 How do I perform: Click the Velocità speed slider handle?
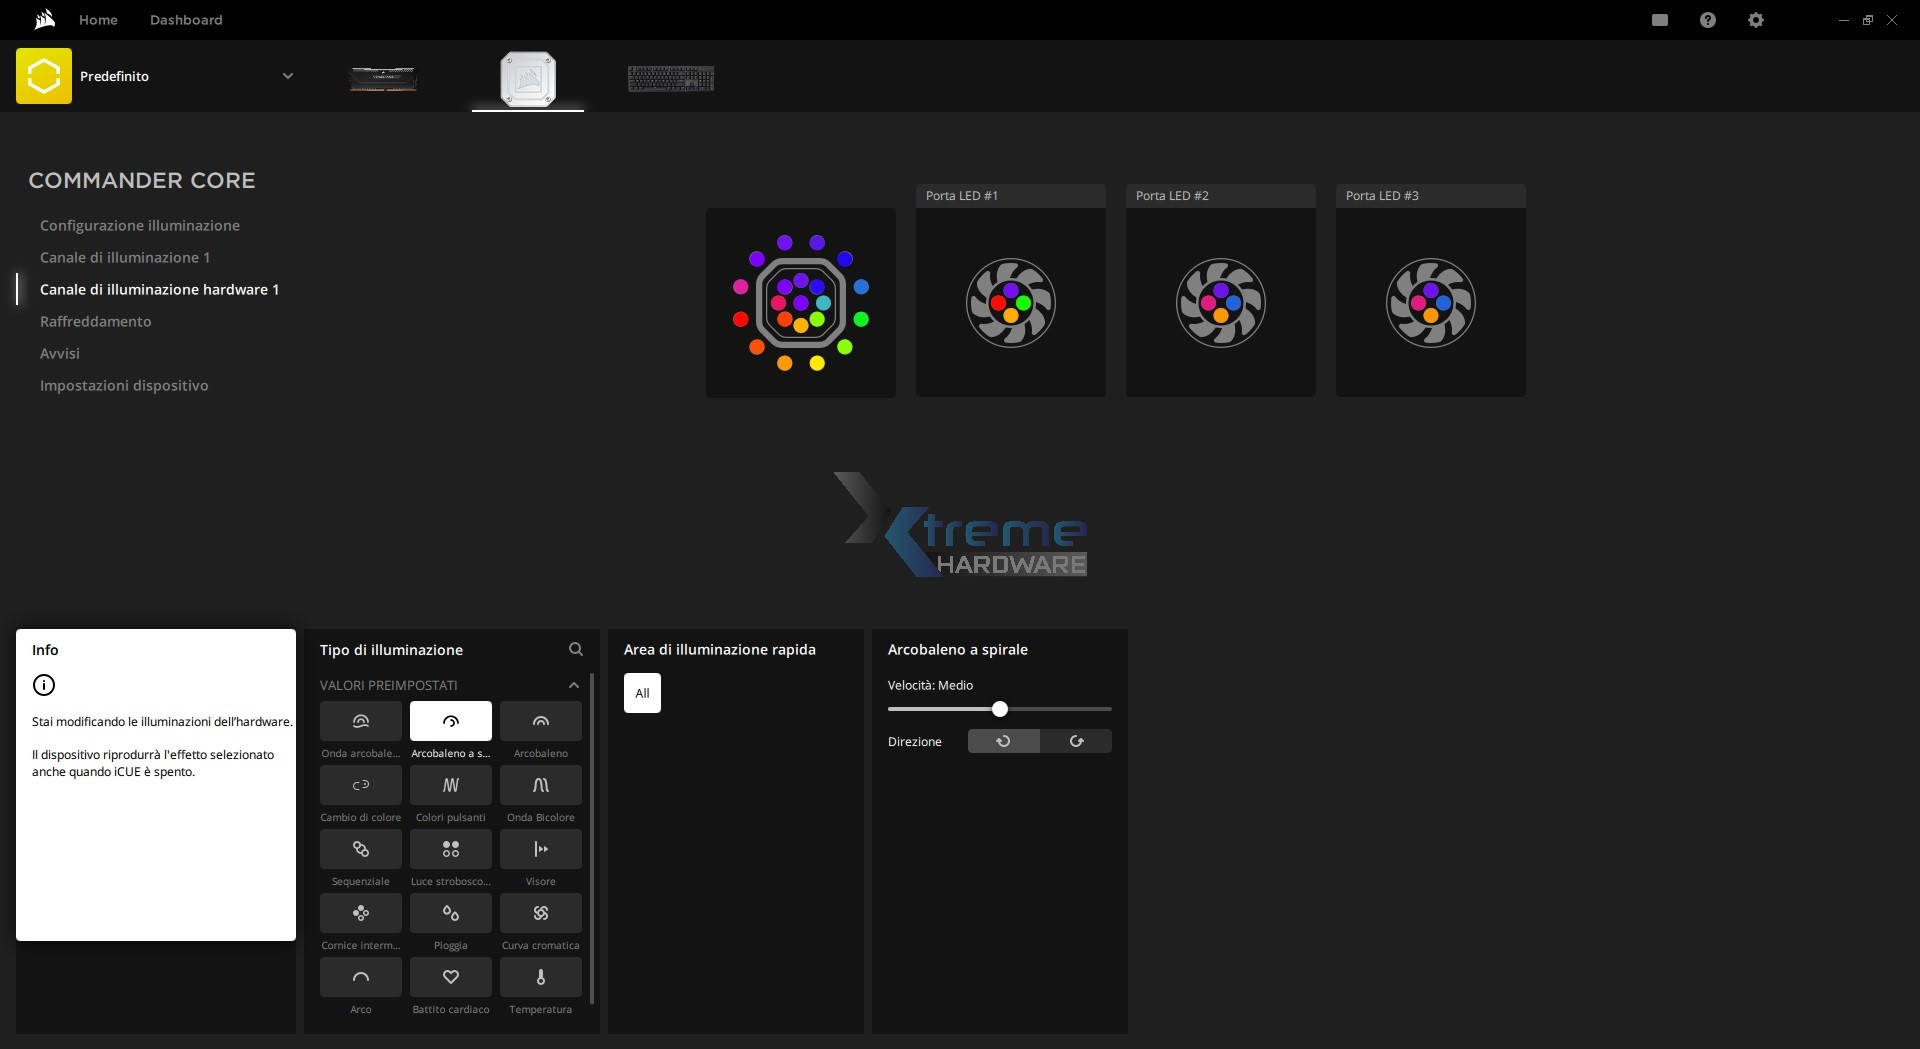click(999, 709)
